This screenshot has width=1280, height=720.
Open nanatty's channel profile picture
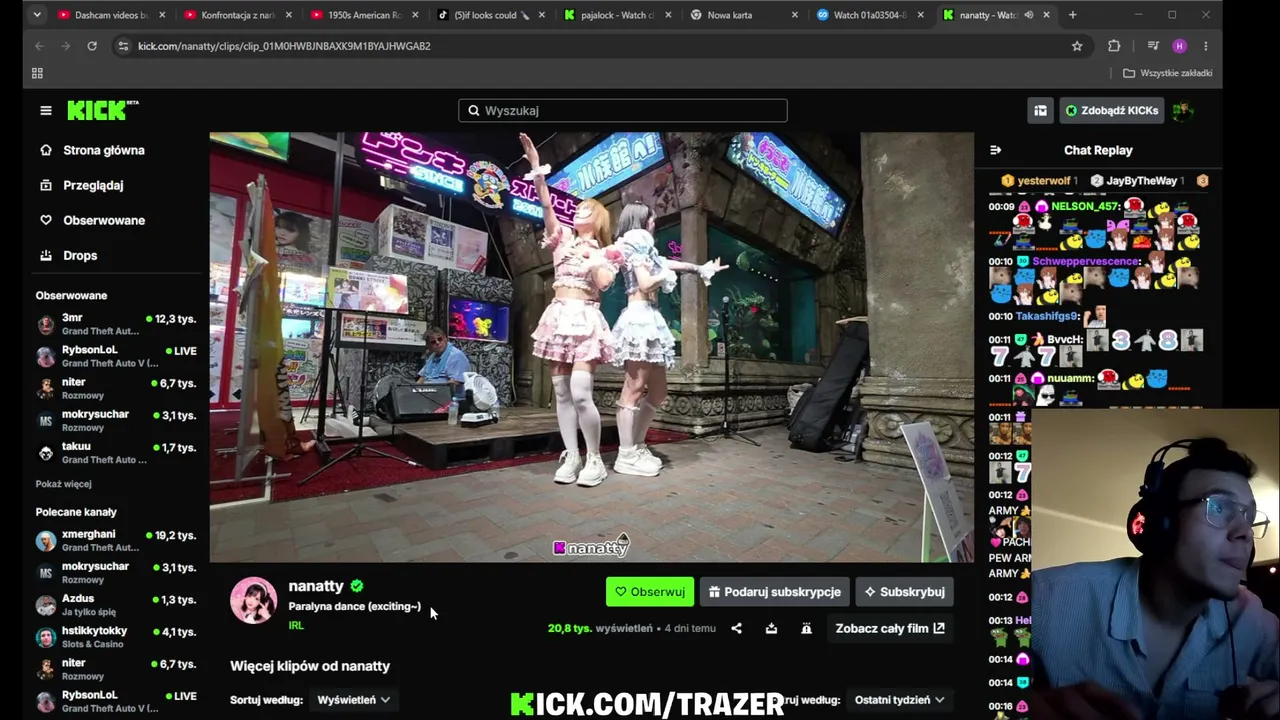[254, 600]
